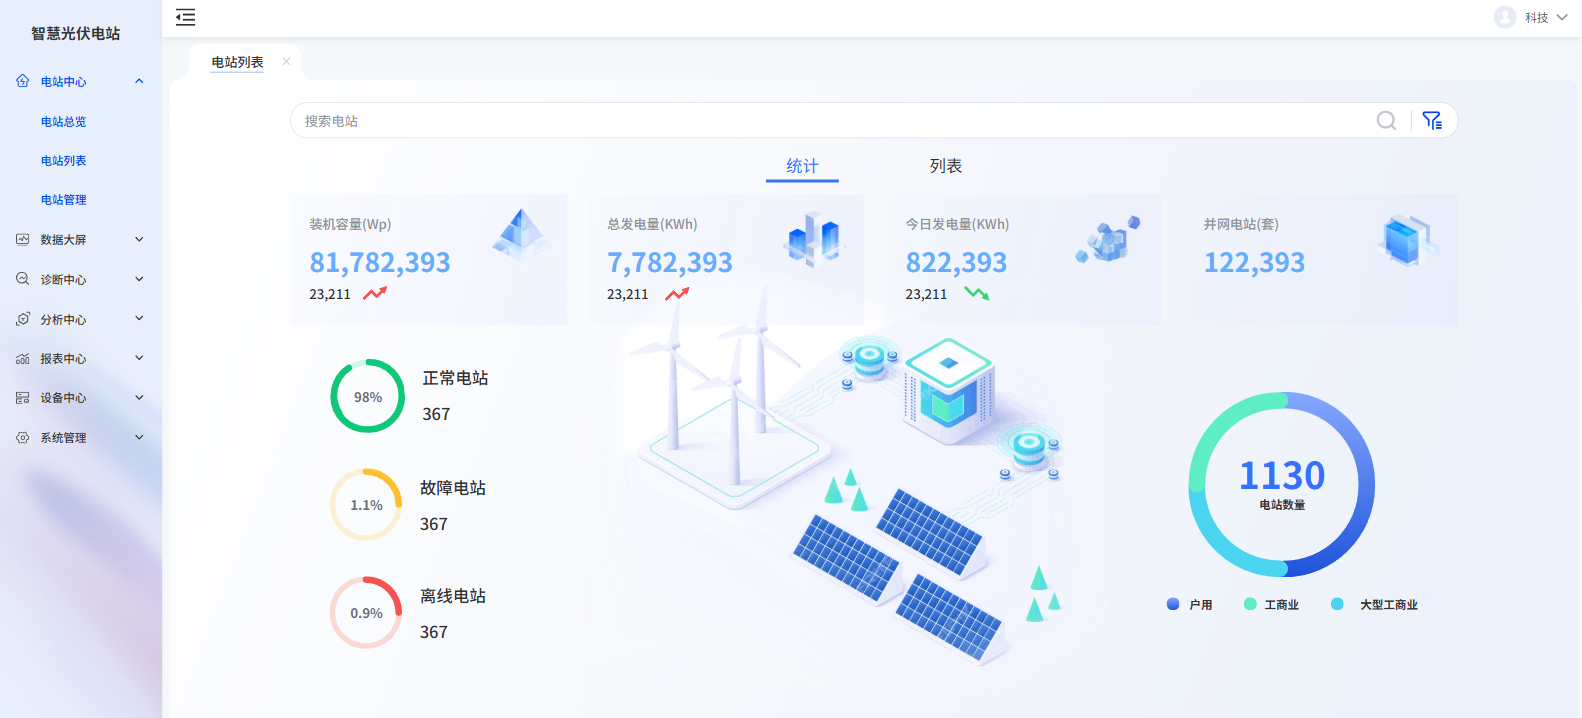This screenshot has height=718, width=1582.
Task: Toggle the 户用 legend item
Action: tap(1190, 604)
